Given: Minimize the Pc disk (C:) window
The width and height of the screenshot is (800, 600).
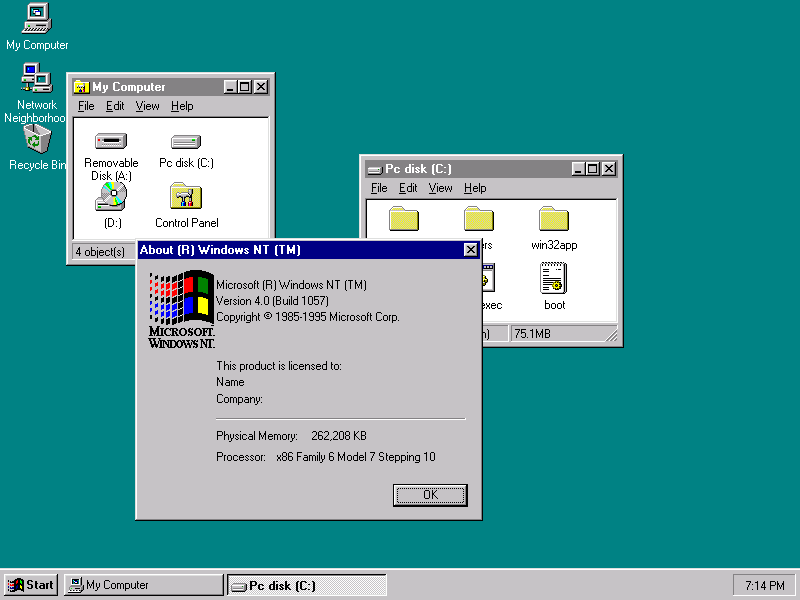Looking at the screenshot, I should 578,169.
